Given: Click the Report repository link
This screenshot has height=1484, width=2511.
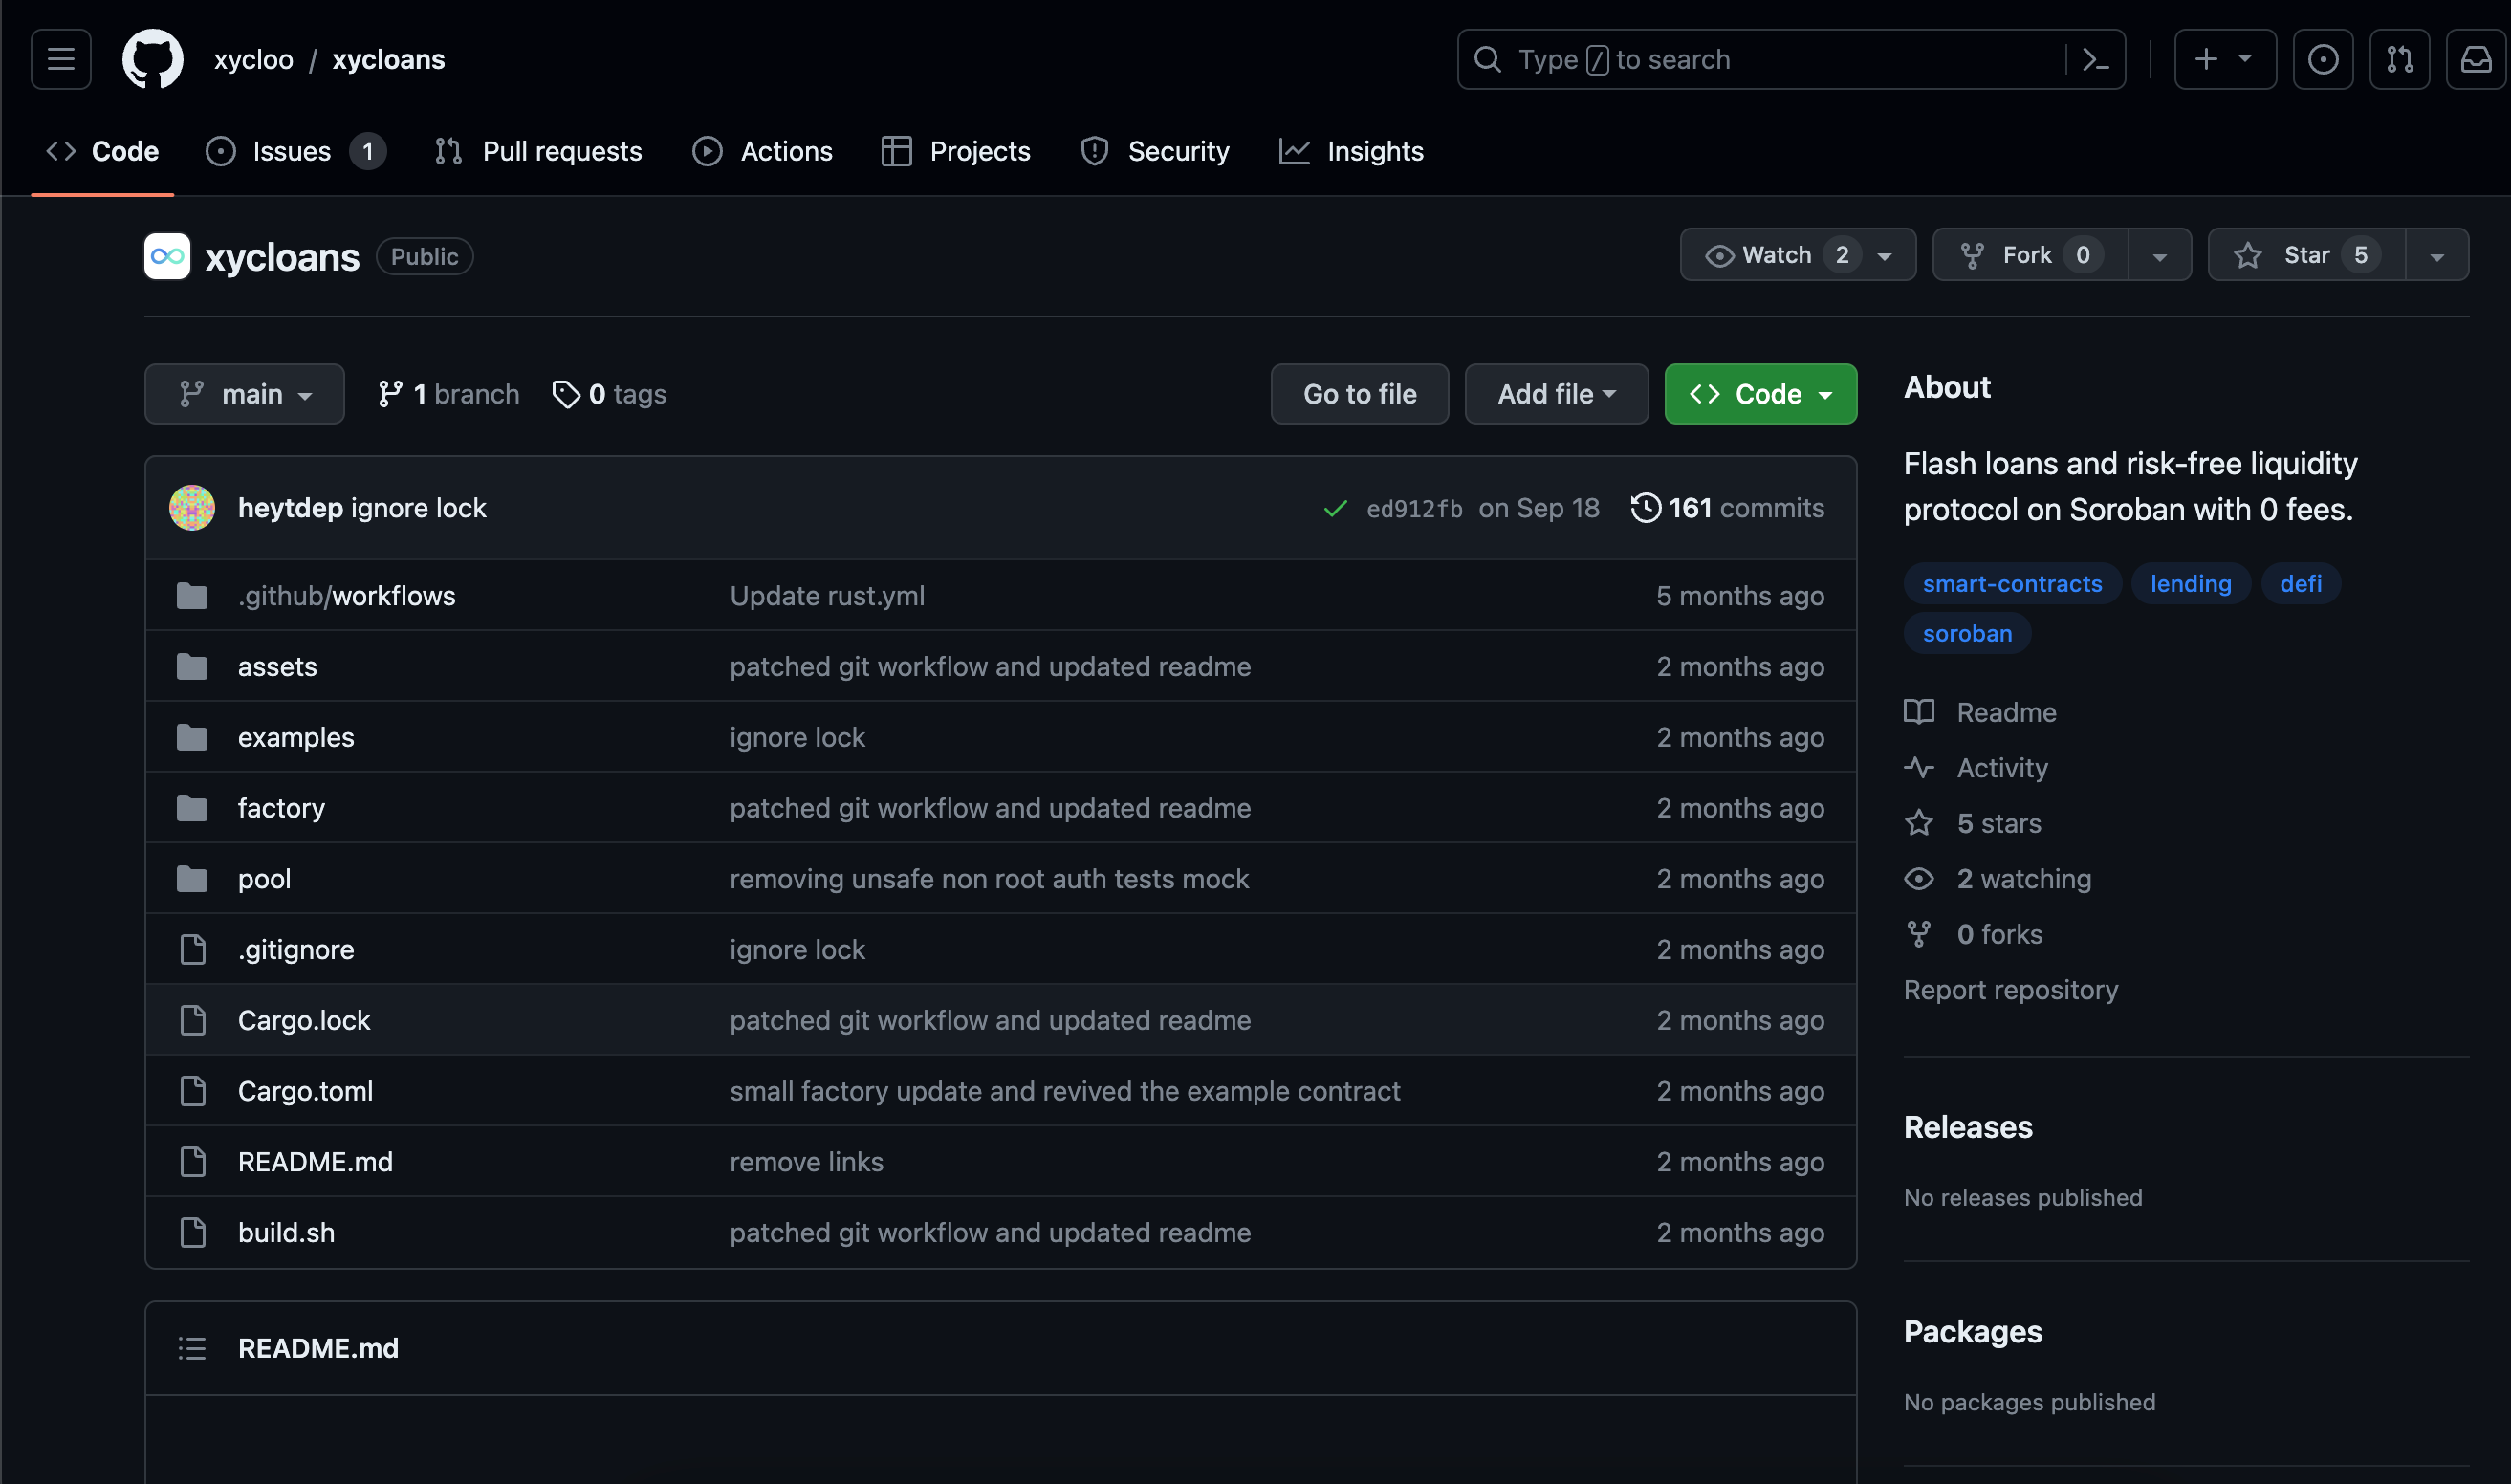Looking at the screenshot, I should [x=2010, y=989].
